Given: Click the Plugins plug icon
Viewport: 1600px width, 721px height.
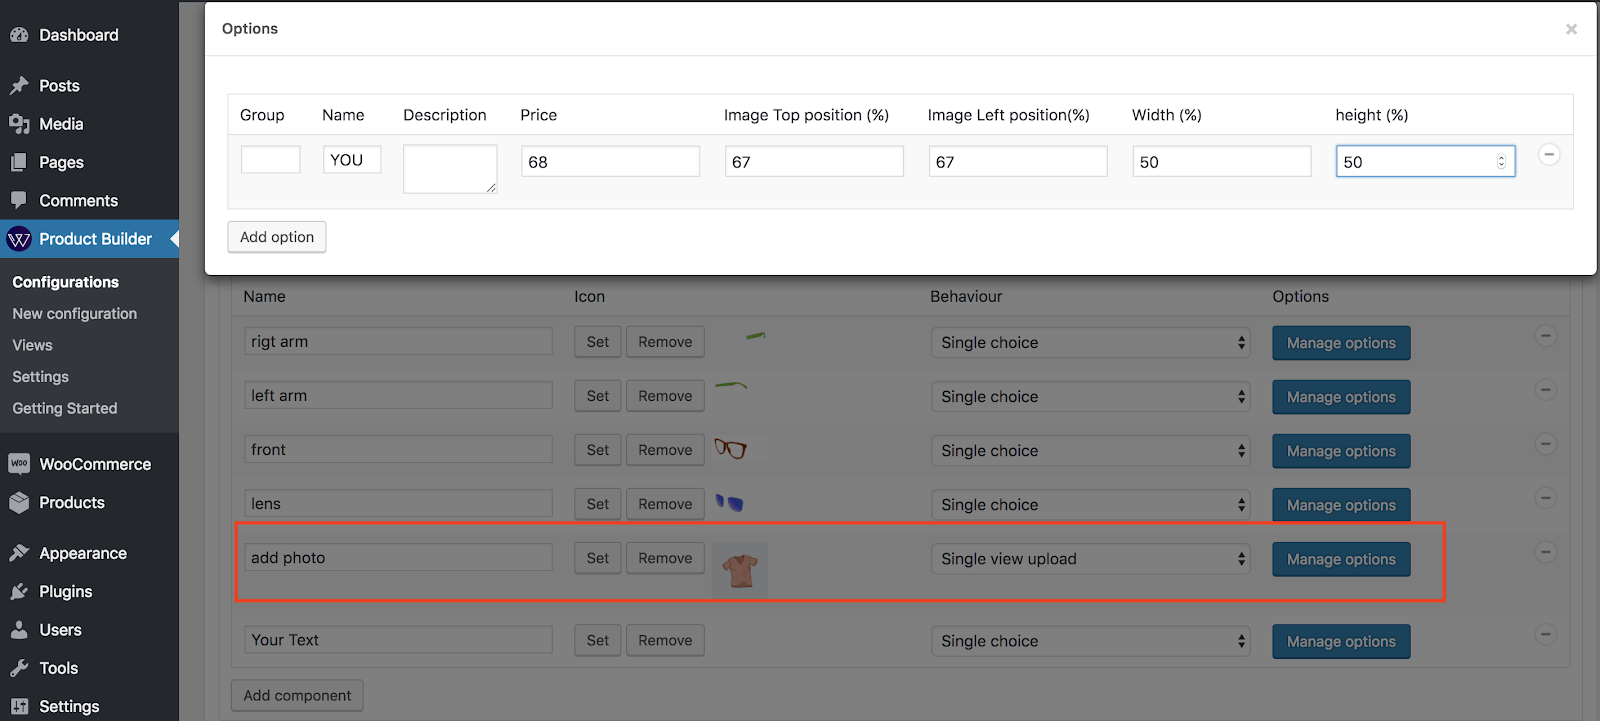Looking at the screenshot, I should tap(19, 592).
